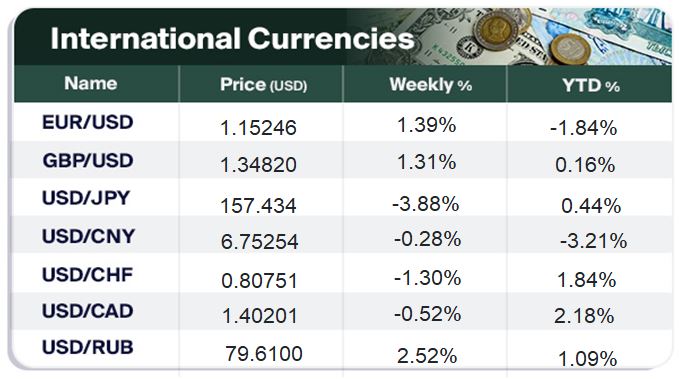Click the USD/JPY weekly change -3.88%
Image resolution: width=679 pixels, height=379 pixels.
[x=426, y=204]
